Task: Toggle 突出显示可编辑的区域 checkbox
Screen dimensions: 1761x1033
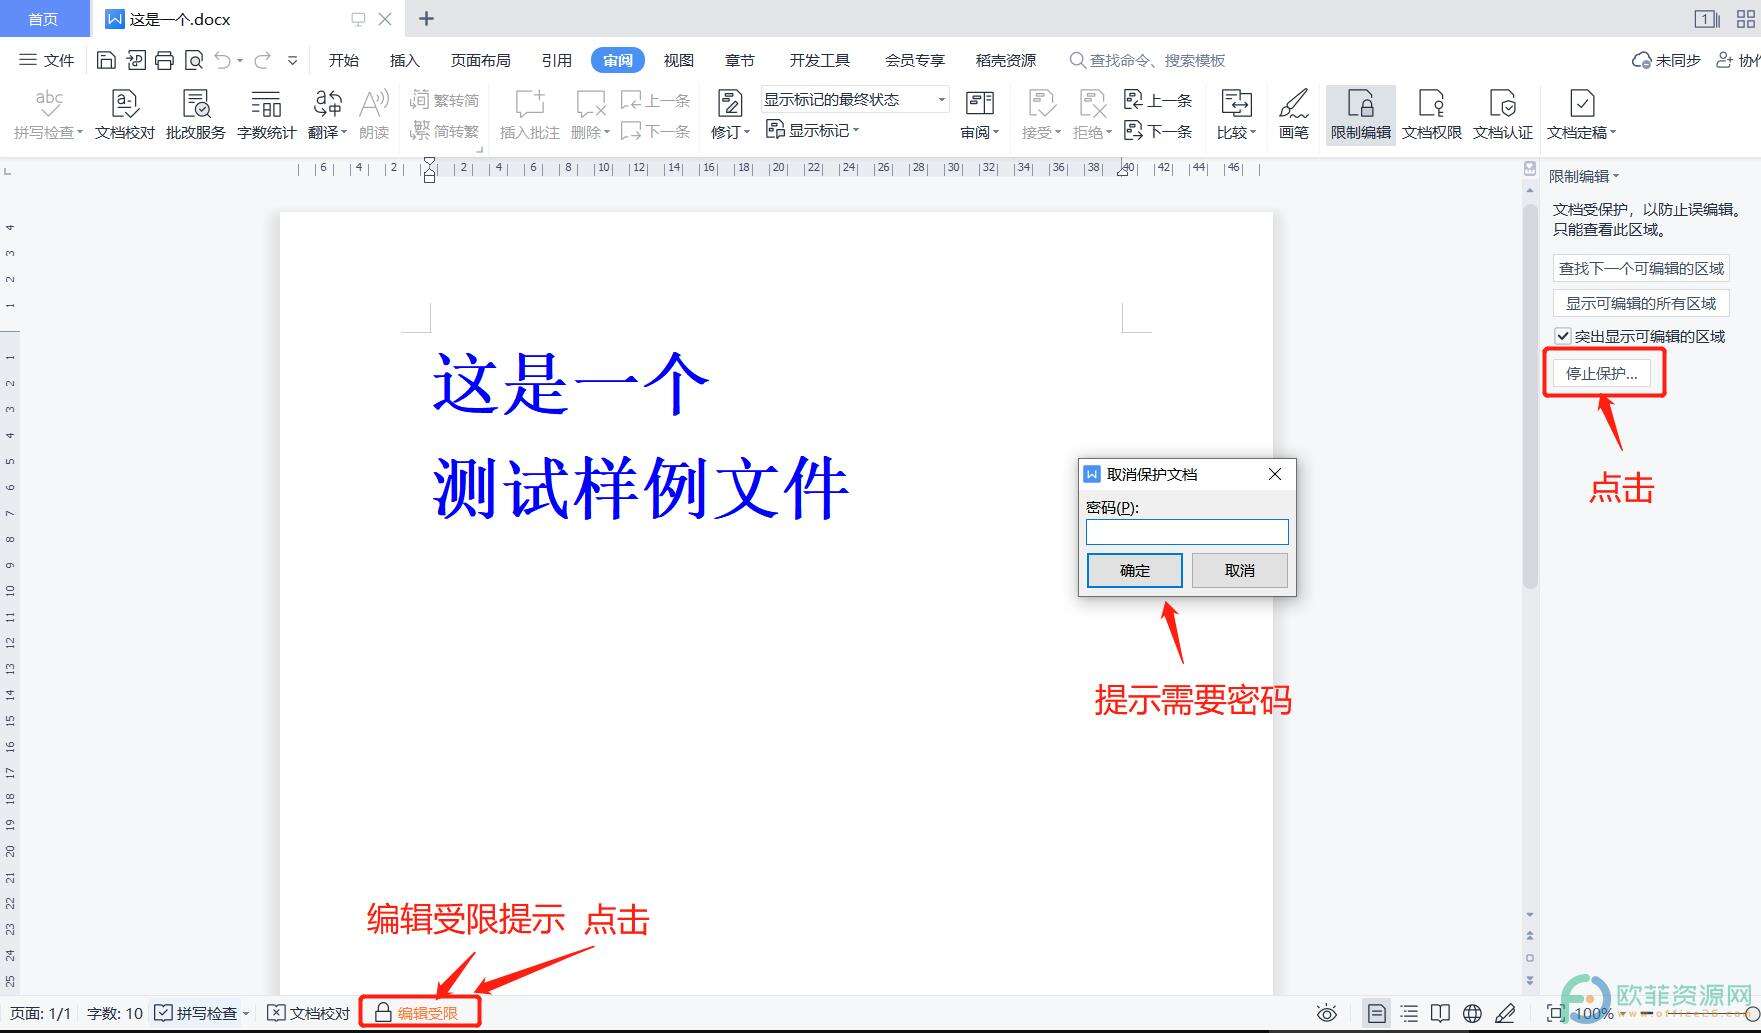Action: point(1562,336)
